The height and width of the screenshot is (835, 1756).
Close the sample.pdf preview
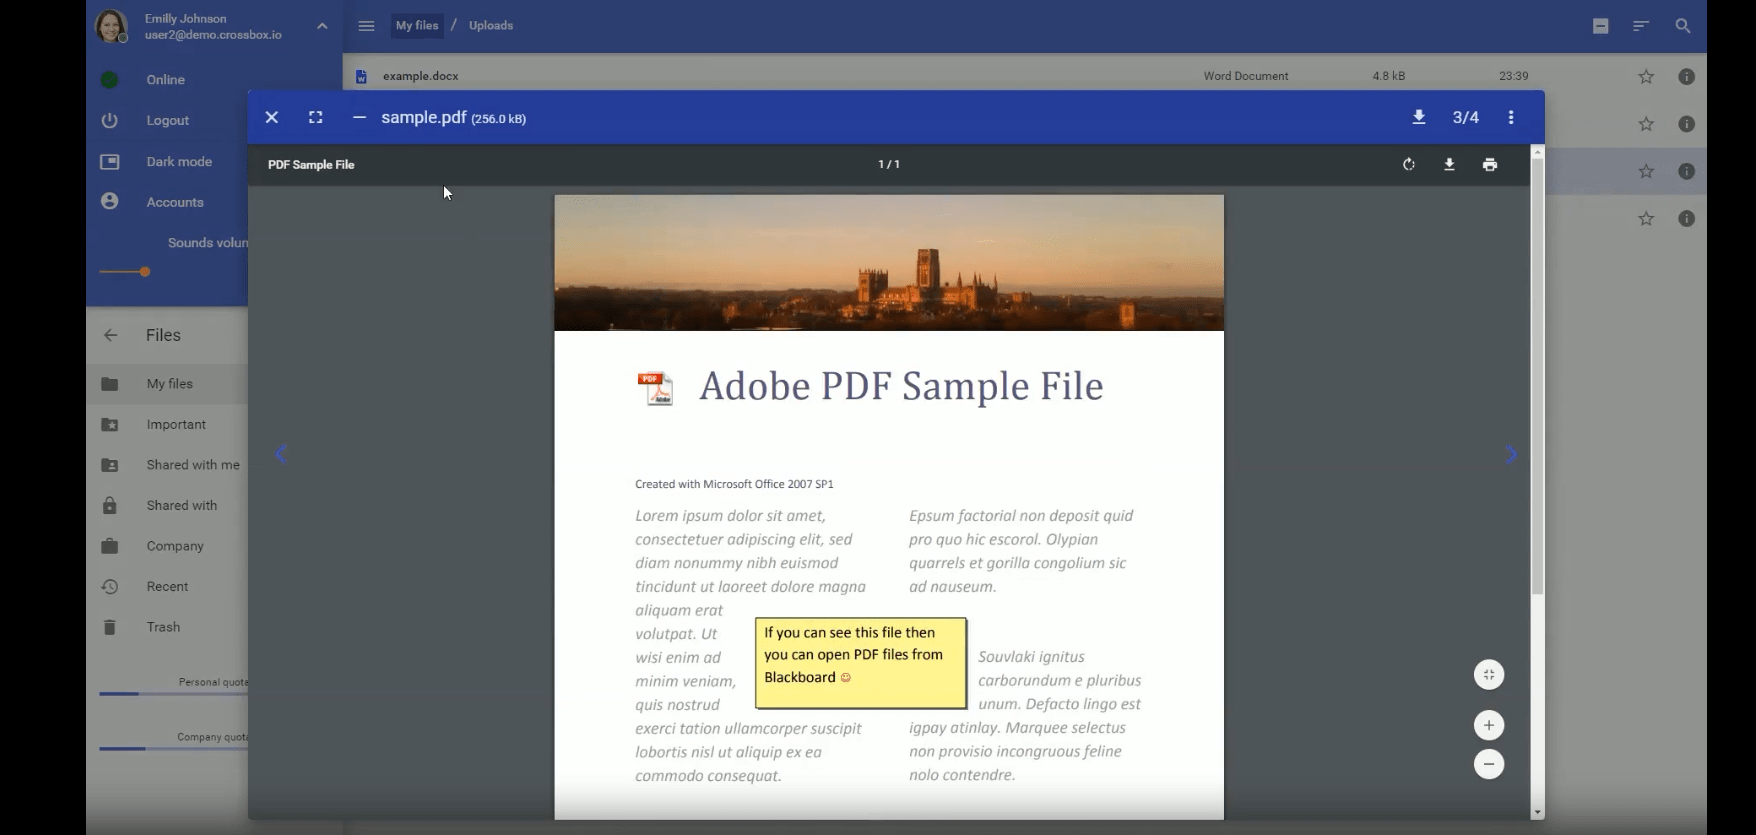[271, 117]
